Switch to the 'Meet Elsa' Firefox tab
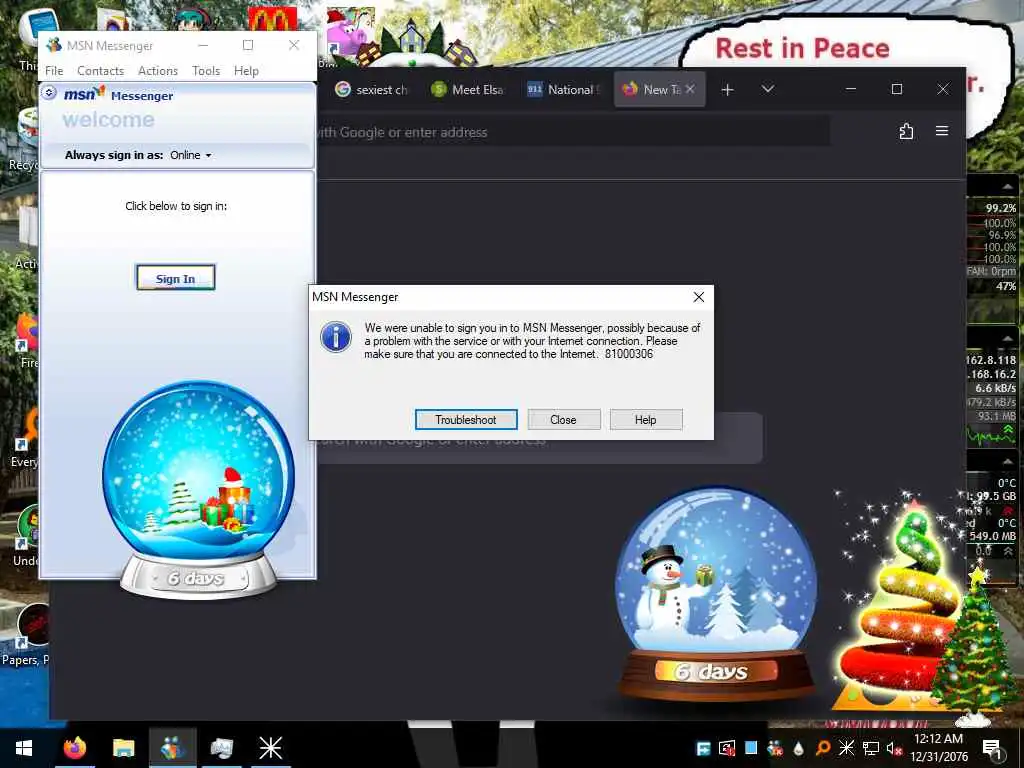The width and height of the screenshot is (1024, 768). click(467, 89)
